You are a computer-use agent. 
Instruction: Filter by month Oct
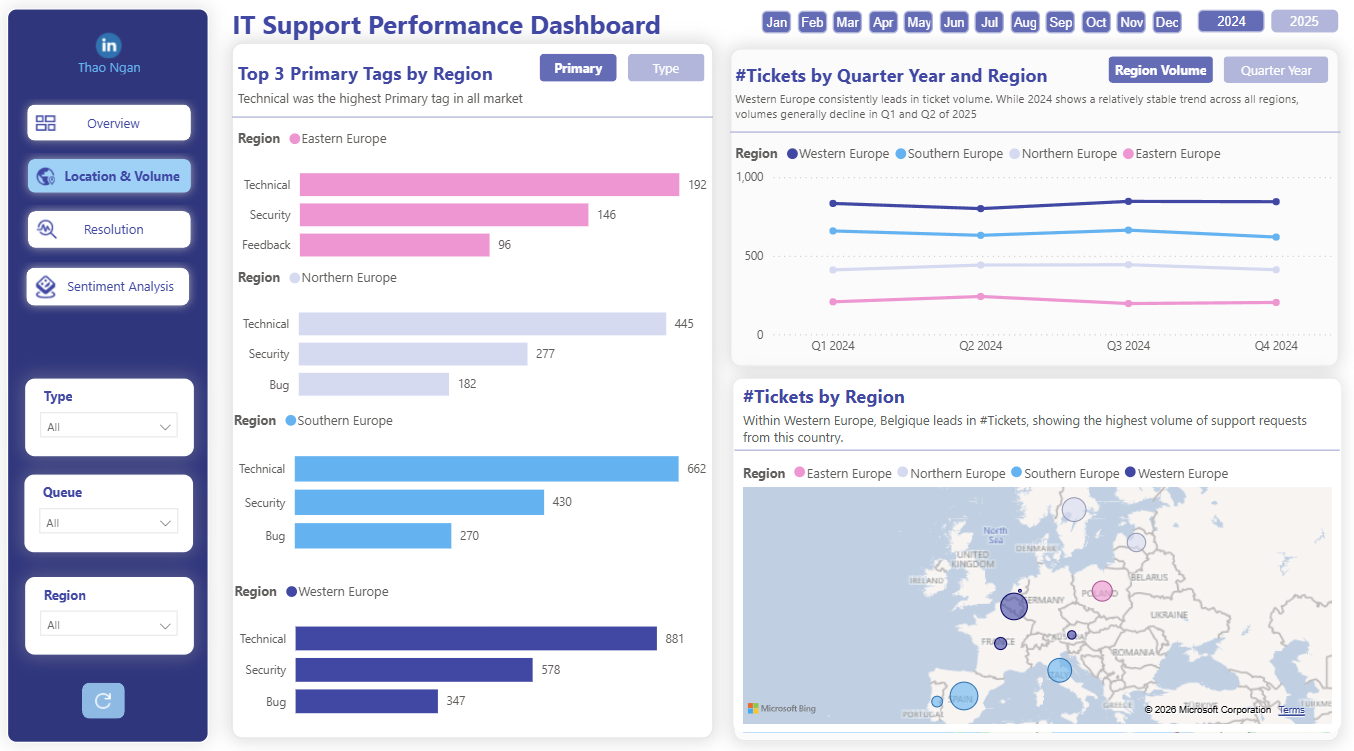point(1096,22)
